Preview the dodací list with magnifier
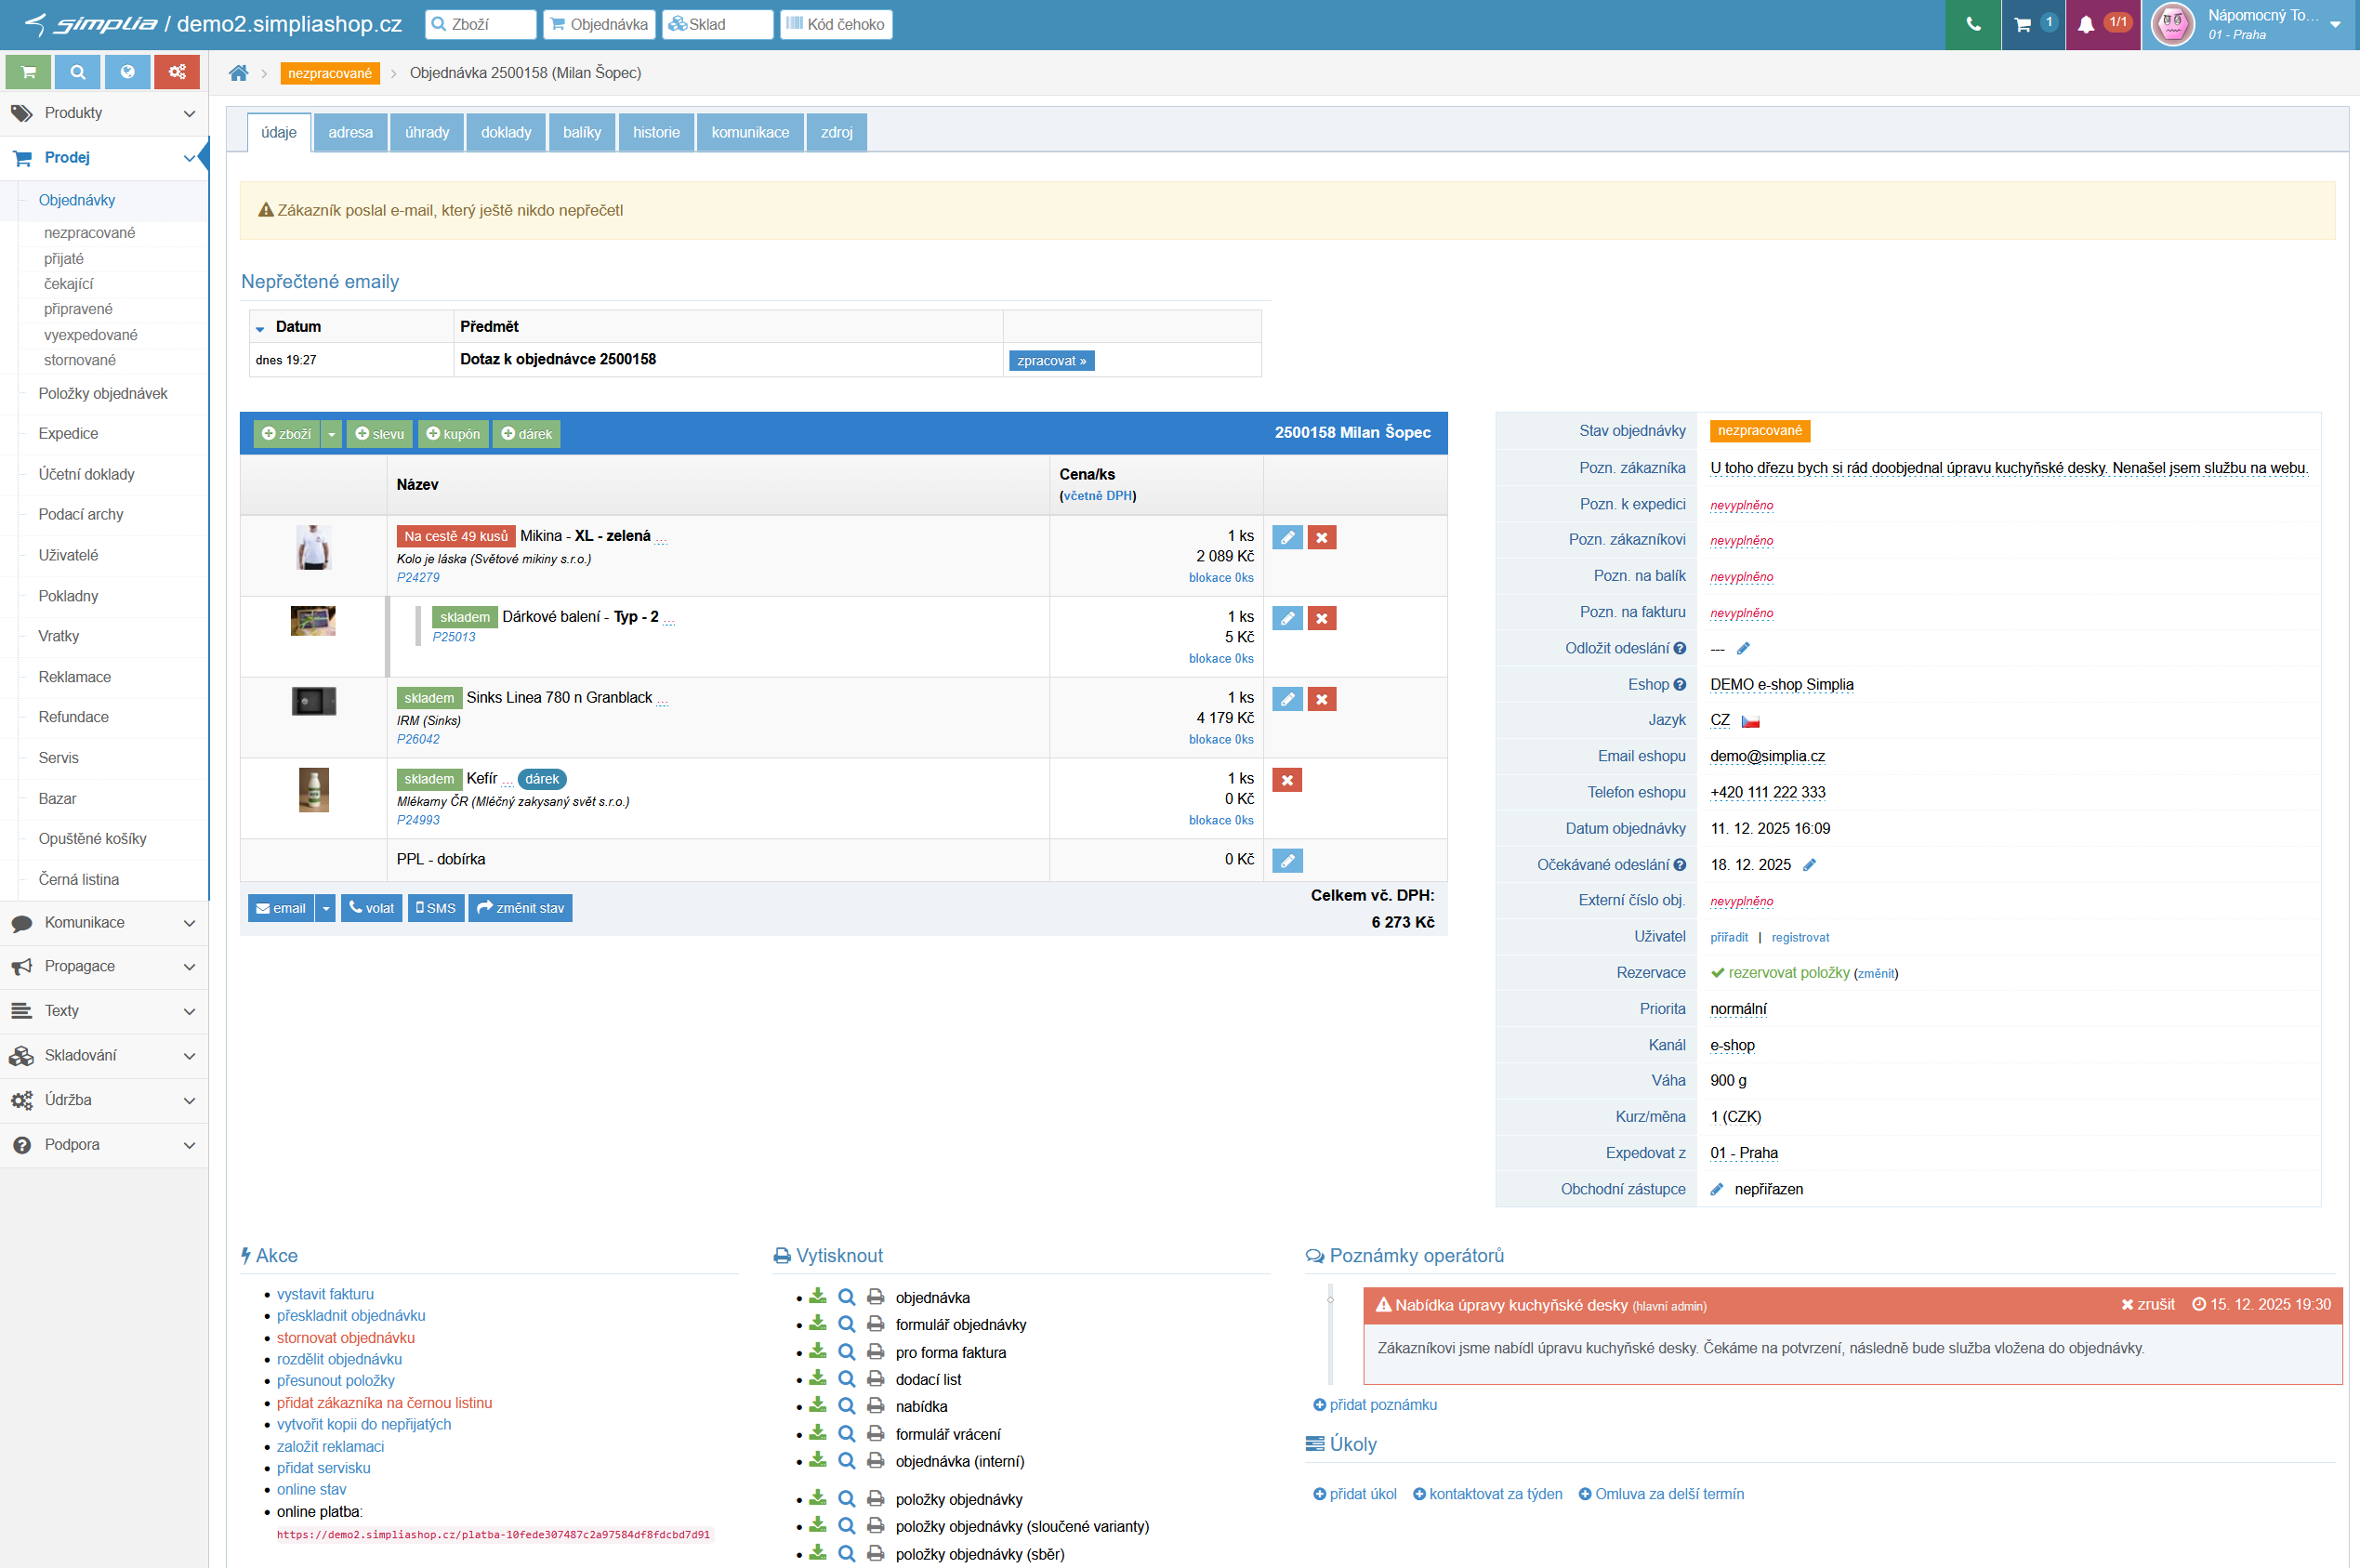This screenshot has width=2360, height=1568. 846,1379
